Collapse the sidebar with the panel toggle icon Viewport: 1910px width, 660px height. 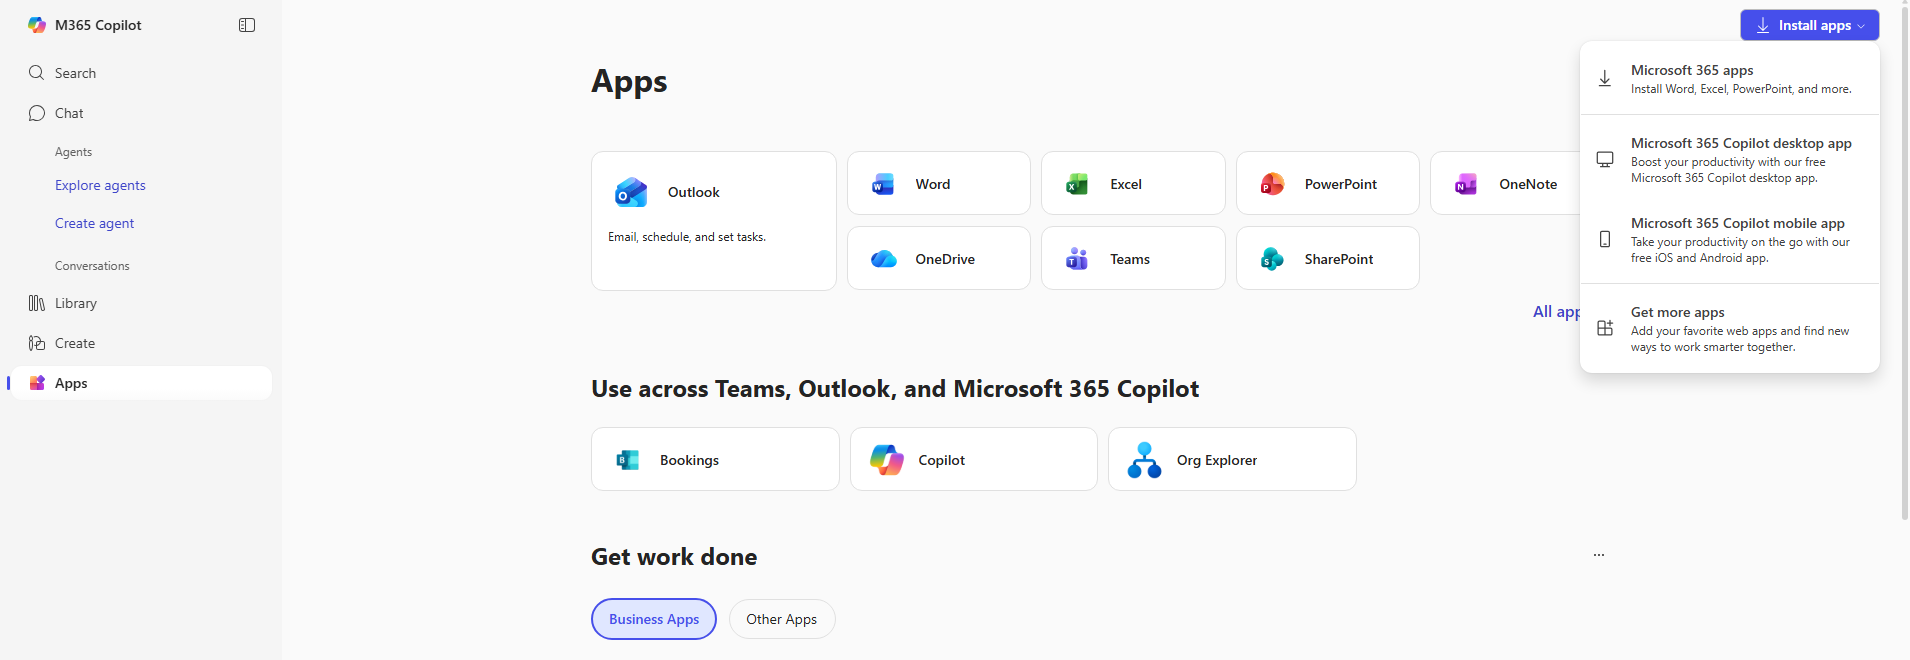247,25
